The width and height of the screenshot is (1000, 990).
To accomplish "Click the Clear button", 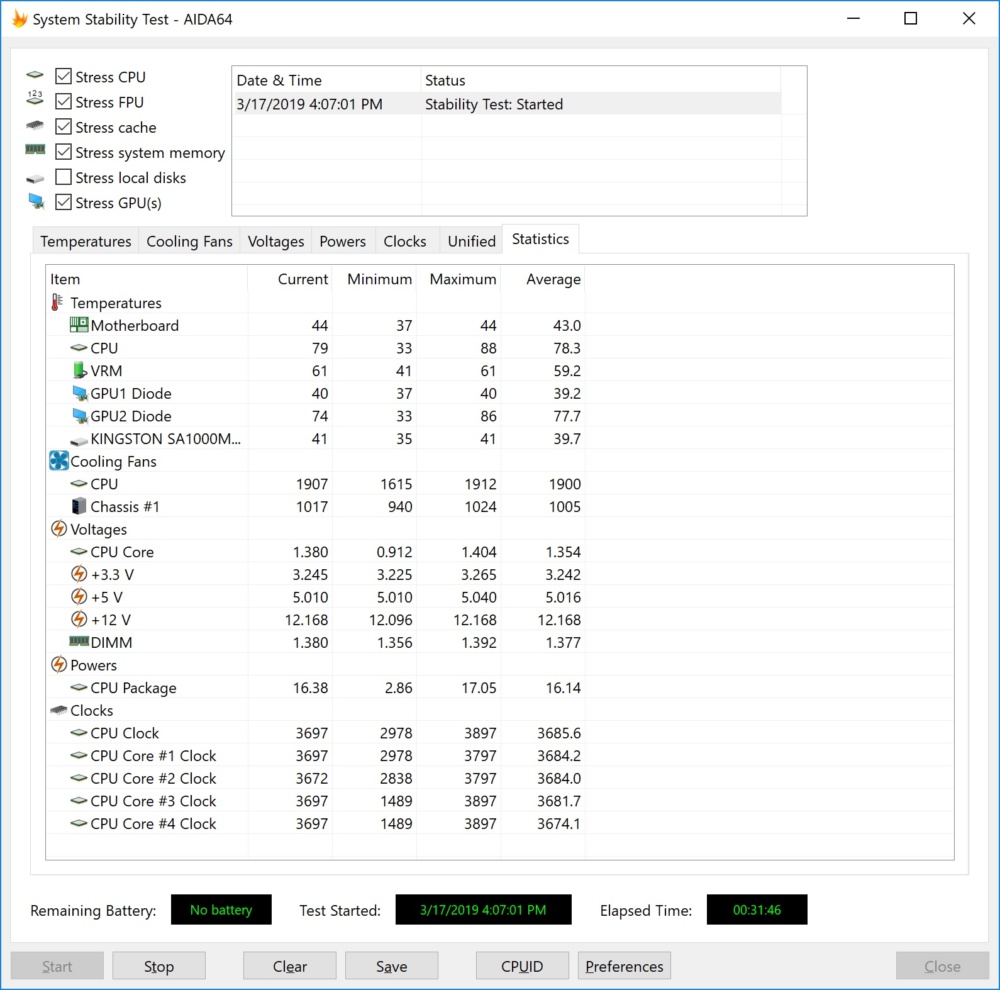I will pyautogui.click(x=290, y=966).
